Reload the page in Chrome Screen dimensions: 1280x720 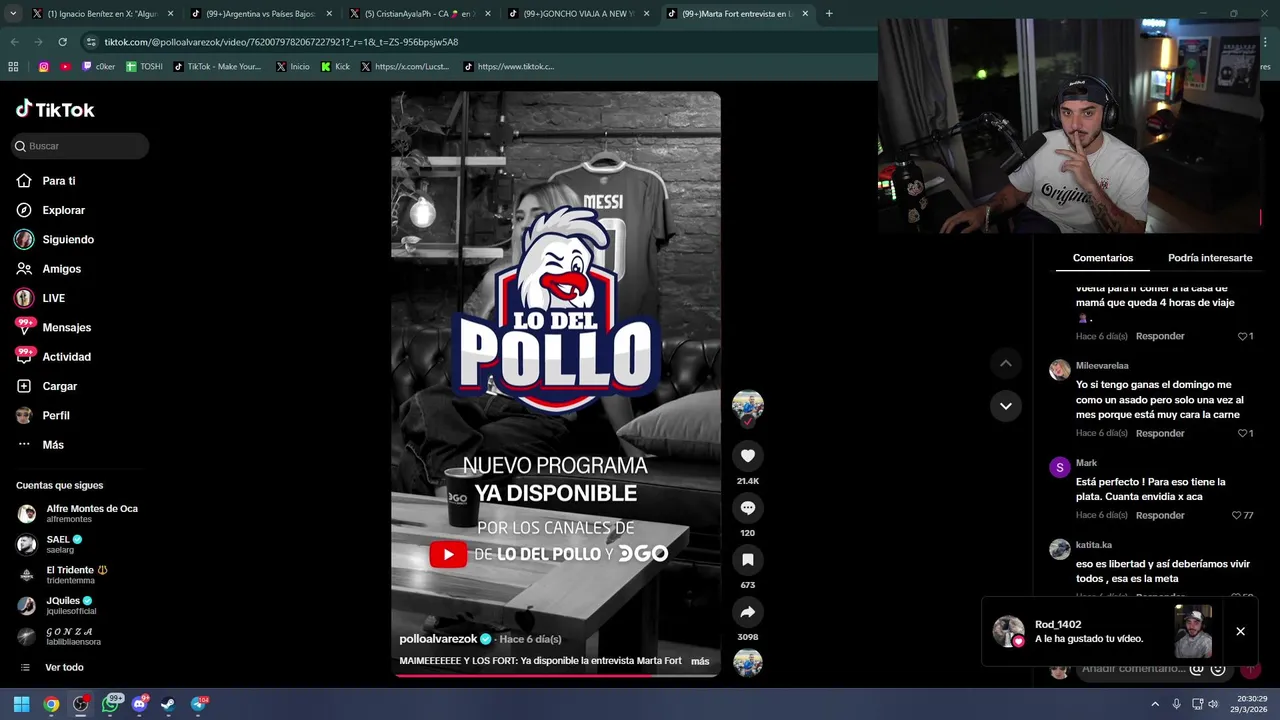click(62, 42)
